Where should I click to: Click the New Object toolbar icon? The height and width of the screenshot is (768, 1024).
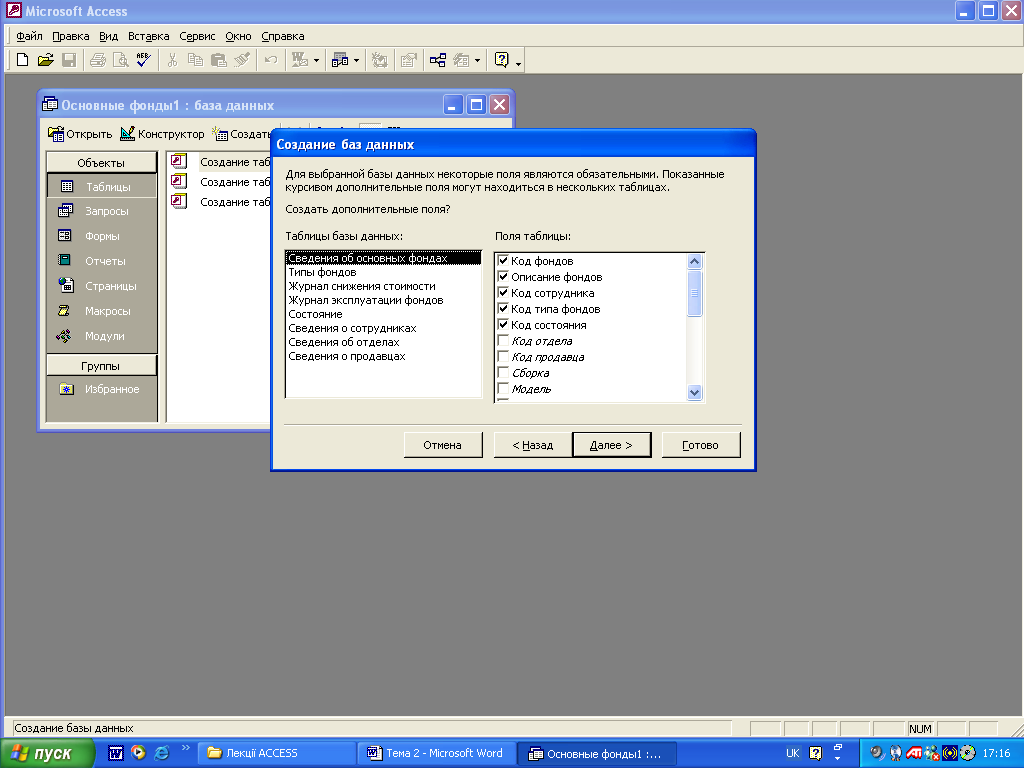462,60
